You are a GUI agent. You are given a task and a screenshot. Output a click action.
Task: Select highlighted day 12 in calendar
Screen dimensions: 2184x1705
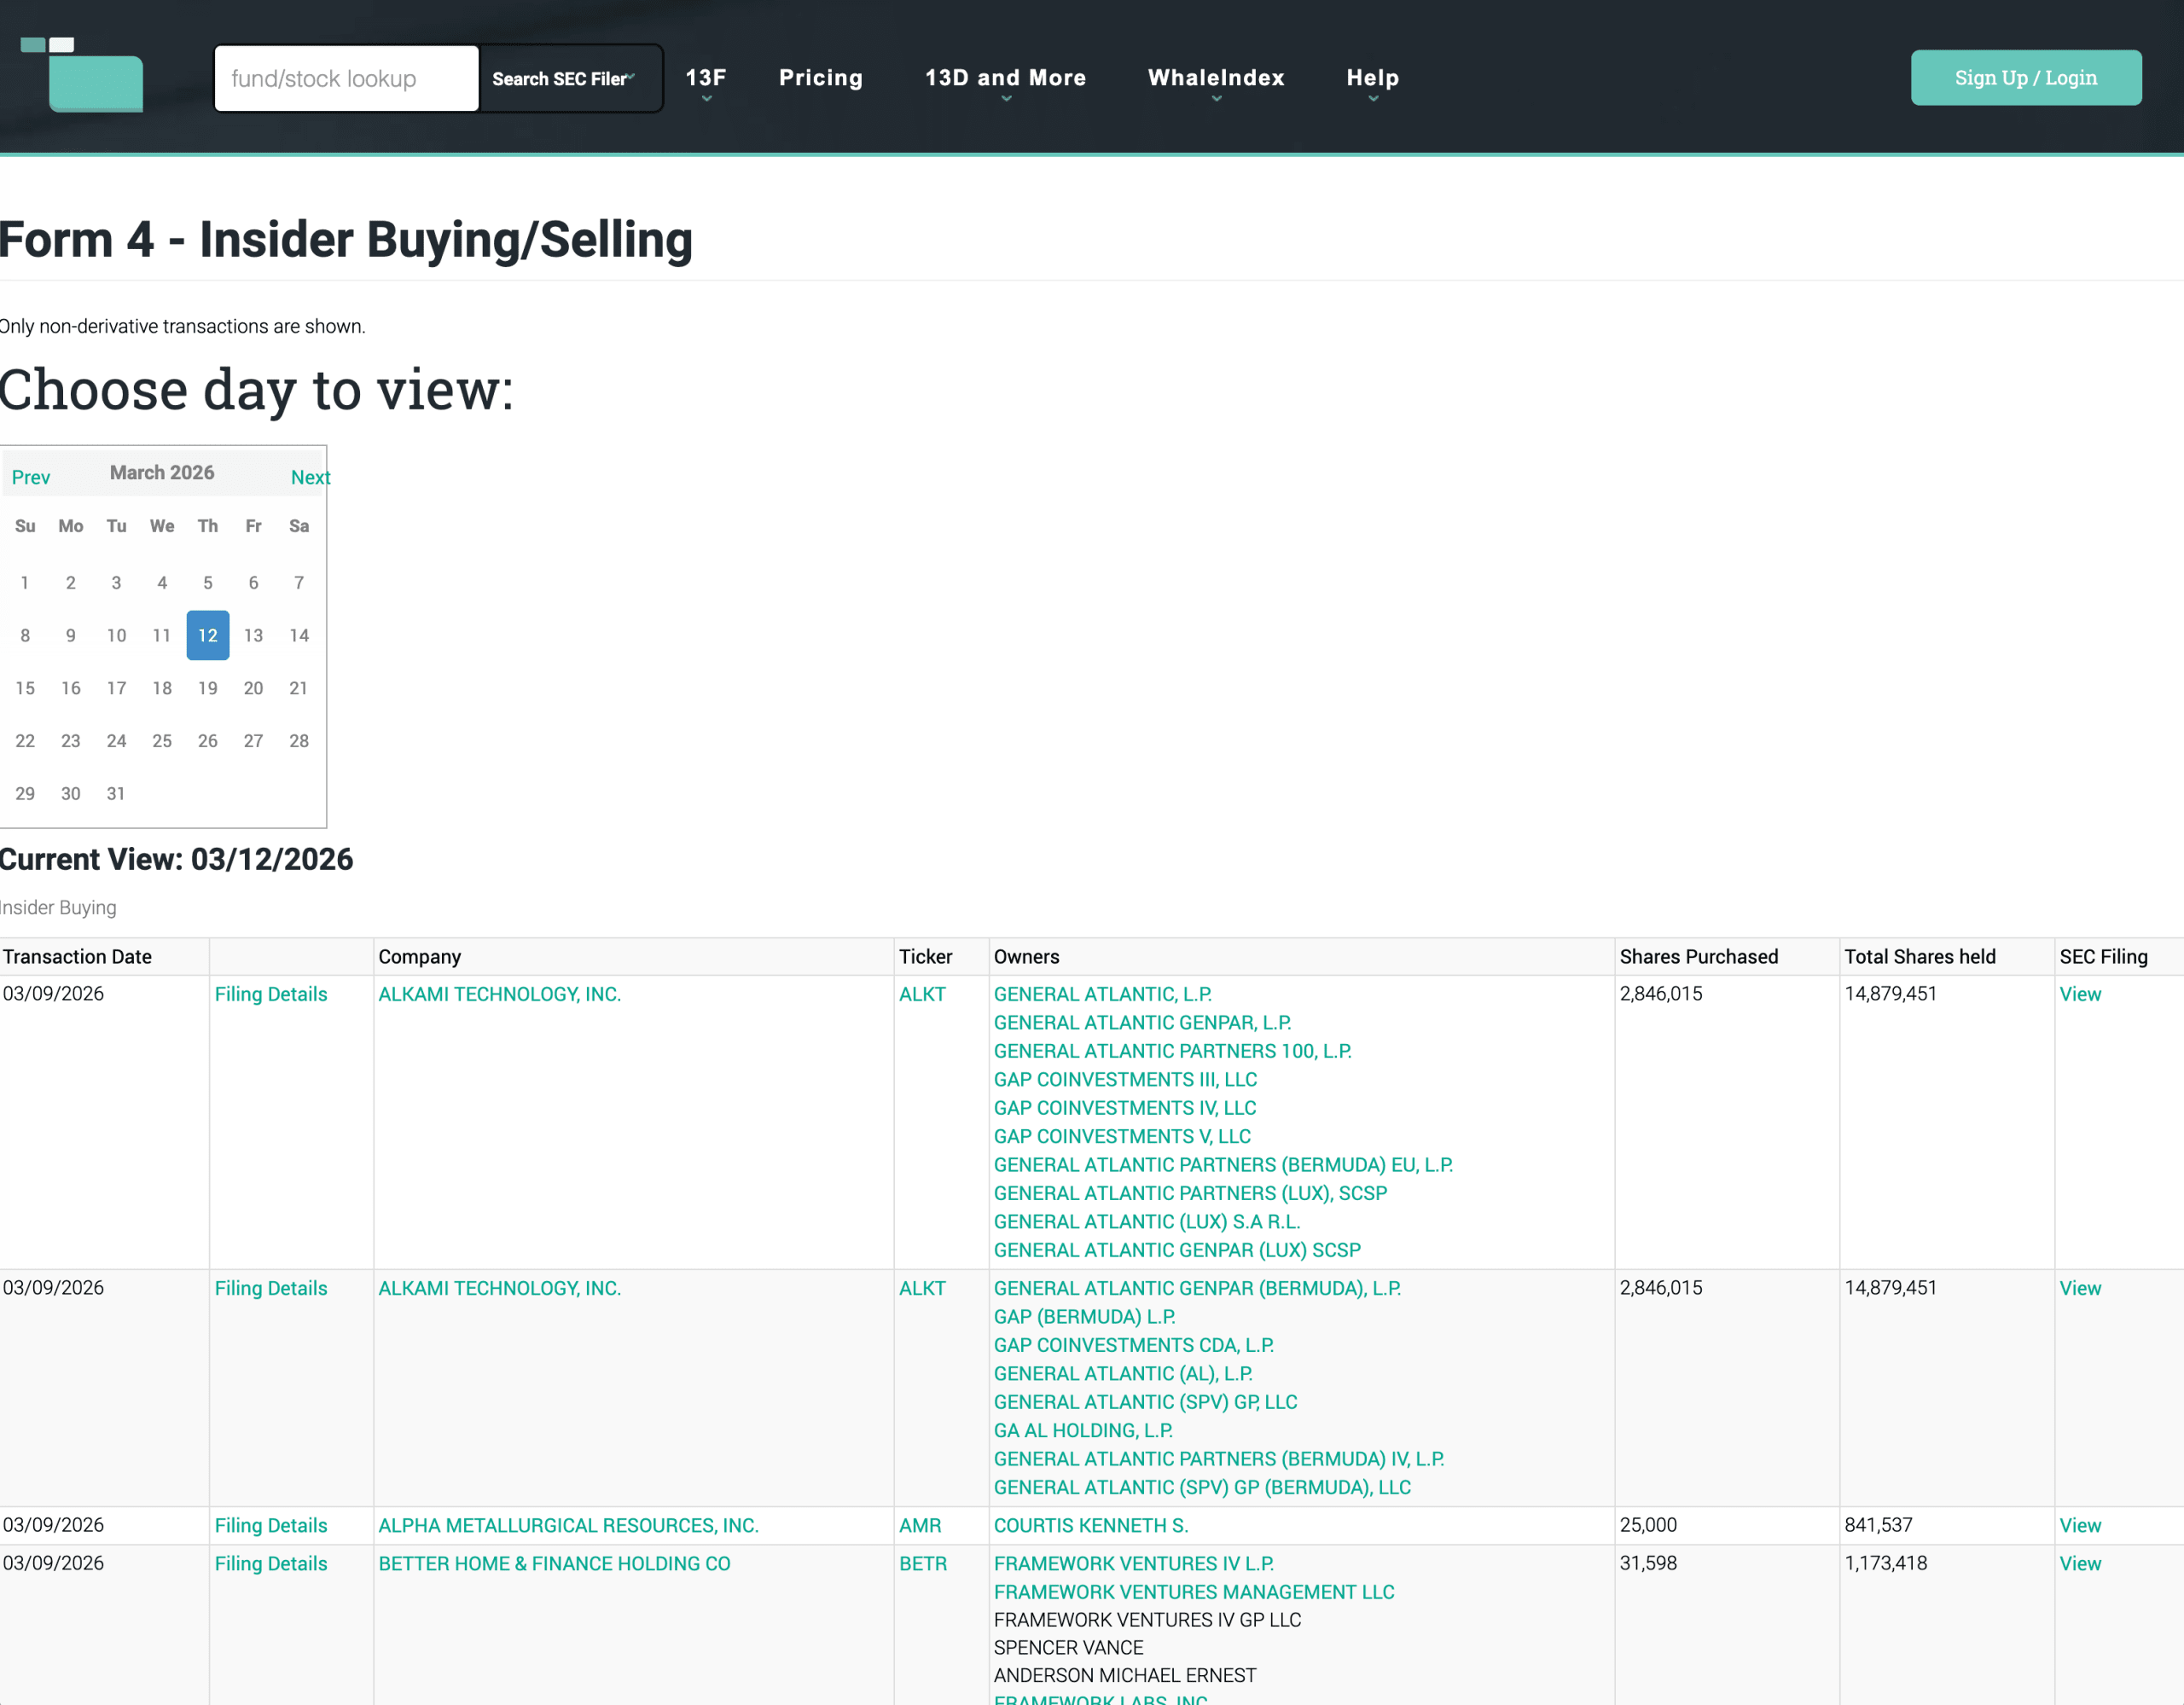click(x=208, y=635)
